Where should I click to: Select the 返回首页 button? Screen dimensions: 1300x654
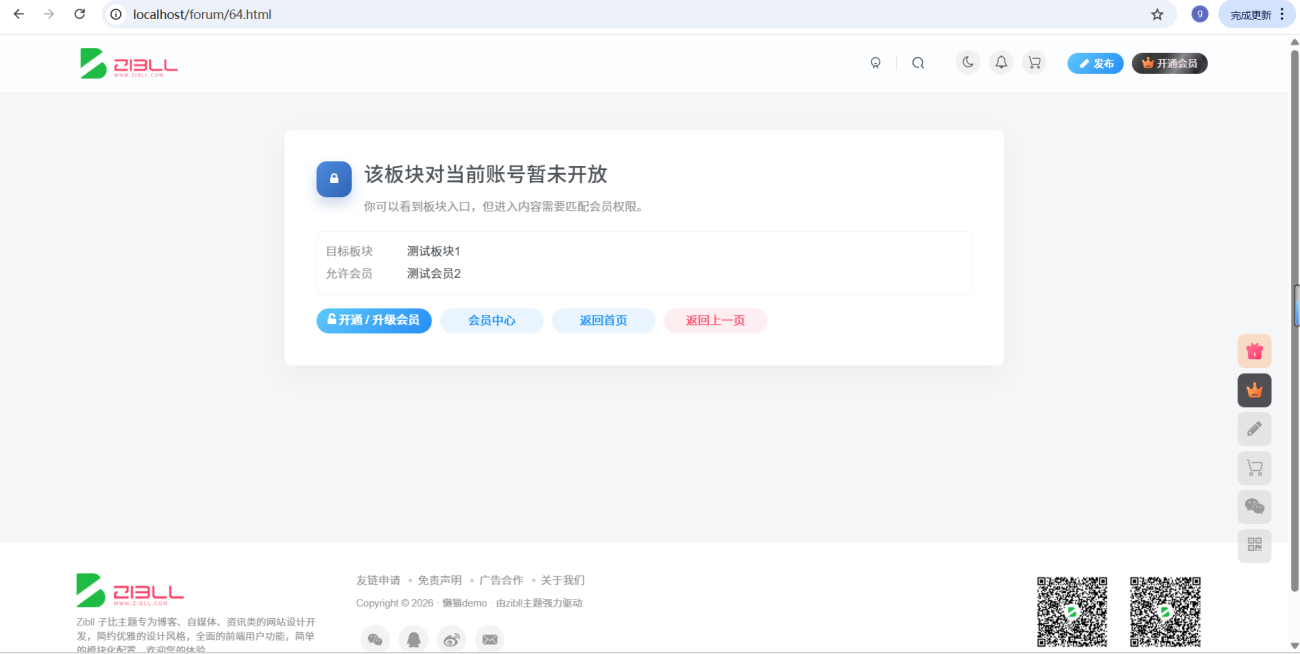coord(603,320)
